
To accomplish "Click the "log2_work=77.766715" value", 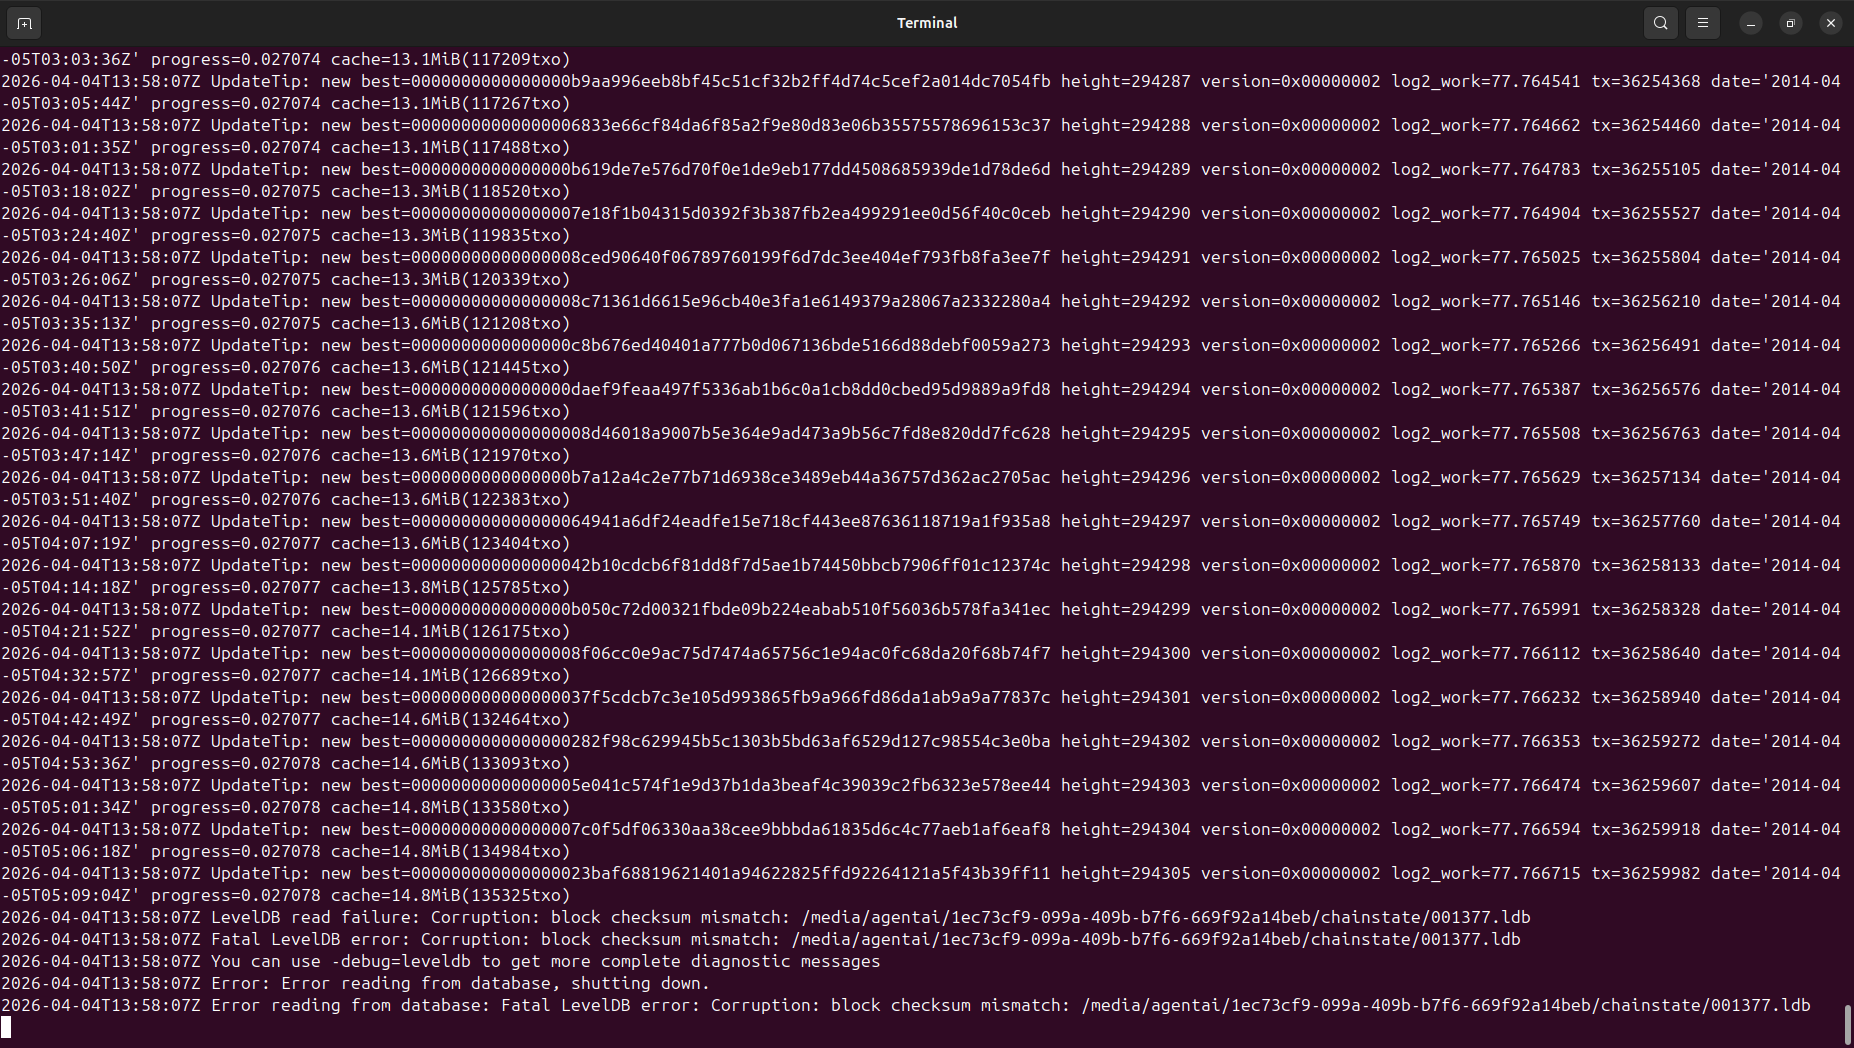I will [x=1486, y=873].
